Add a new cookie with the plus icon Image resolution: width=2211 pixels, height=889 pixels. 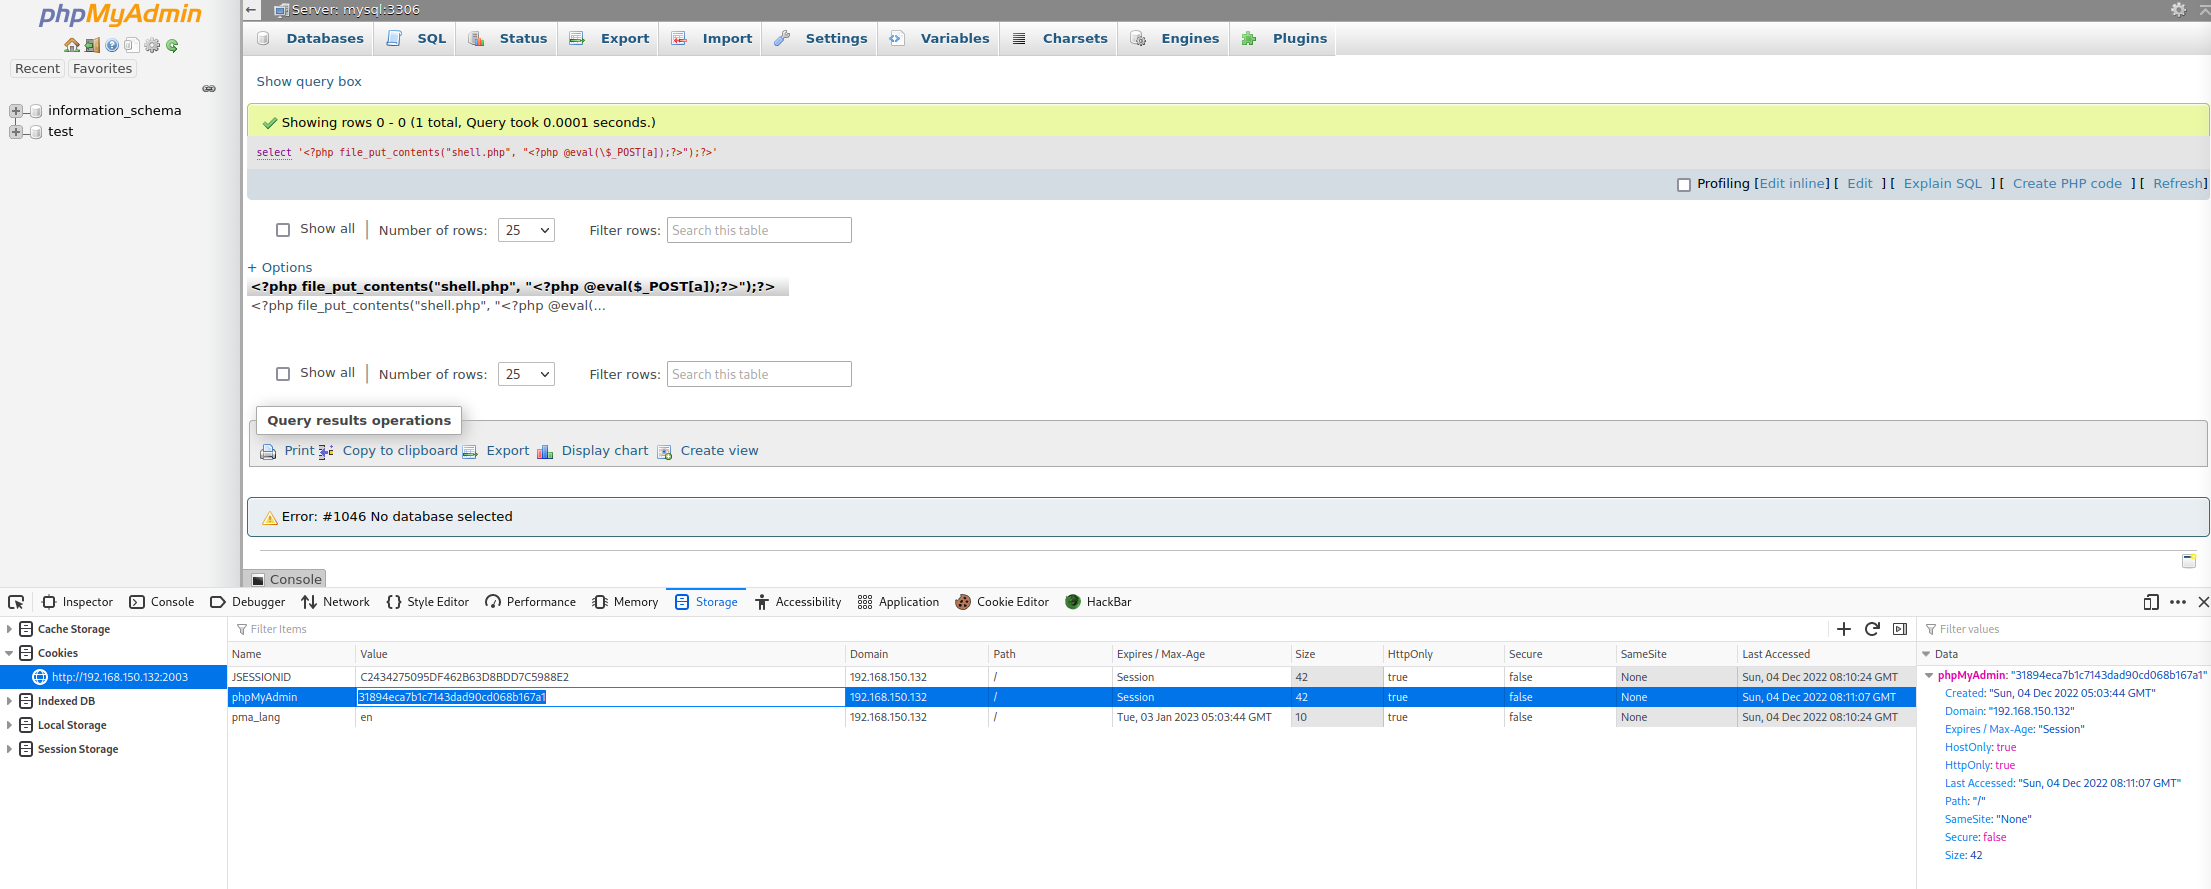[1844, 629]
